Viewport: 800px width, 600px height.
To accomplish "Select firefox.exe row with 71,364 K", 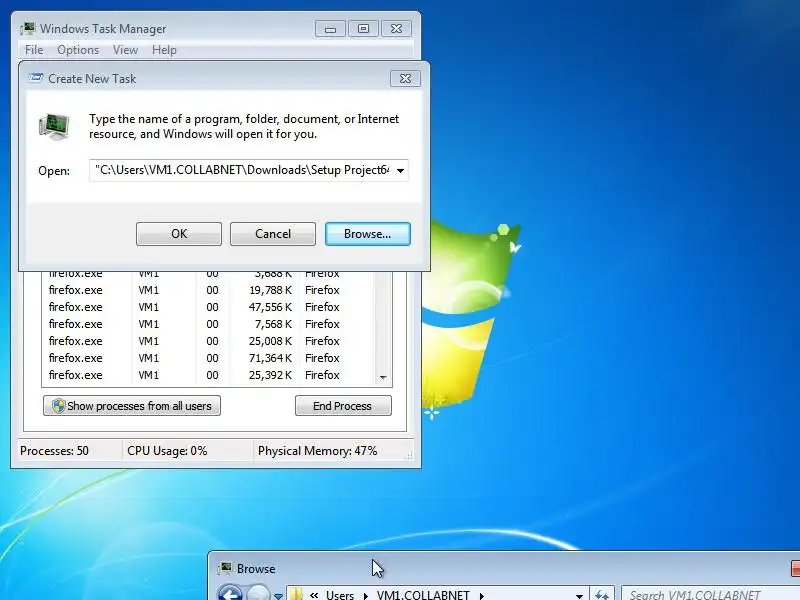I will (208, 358).
